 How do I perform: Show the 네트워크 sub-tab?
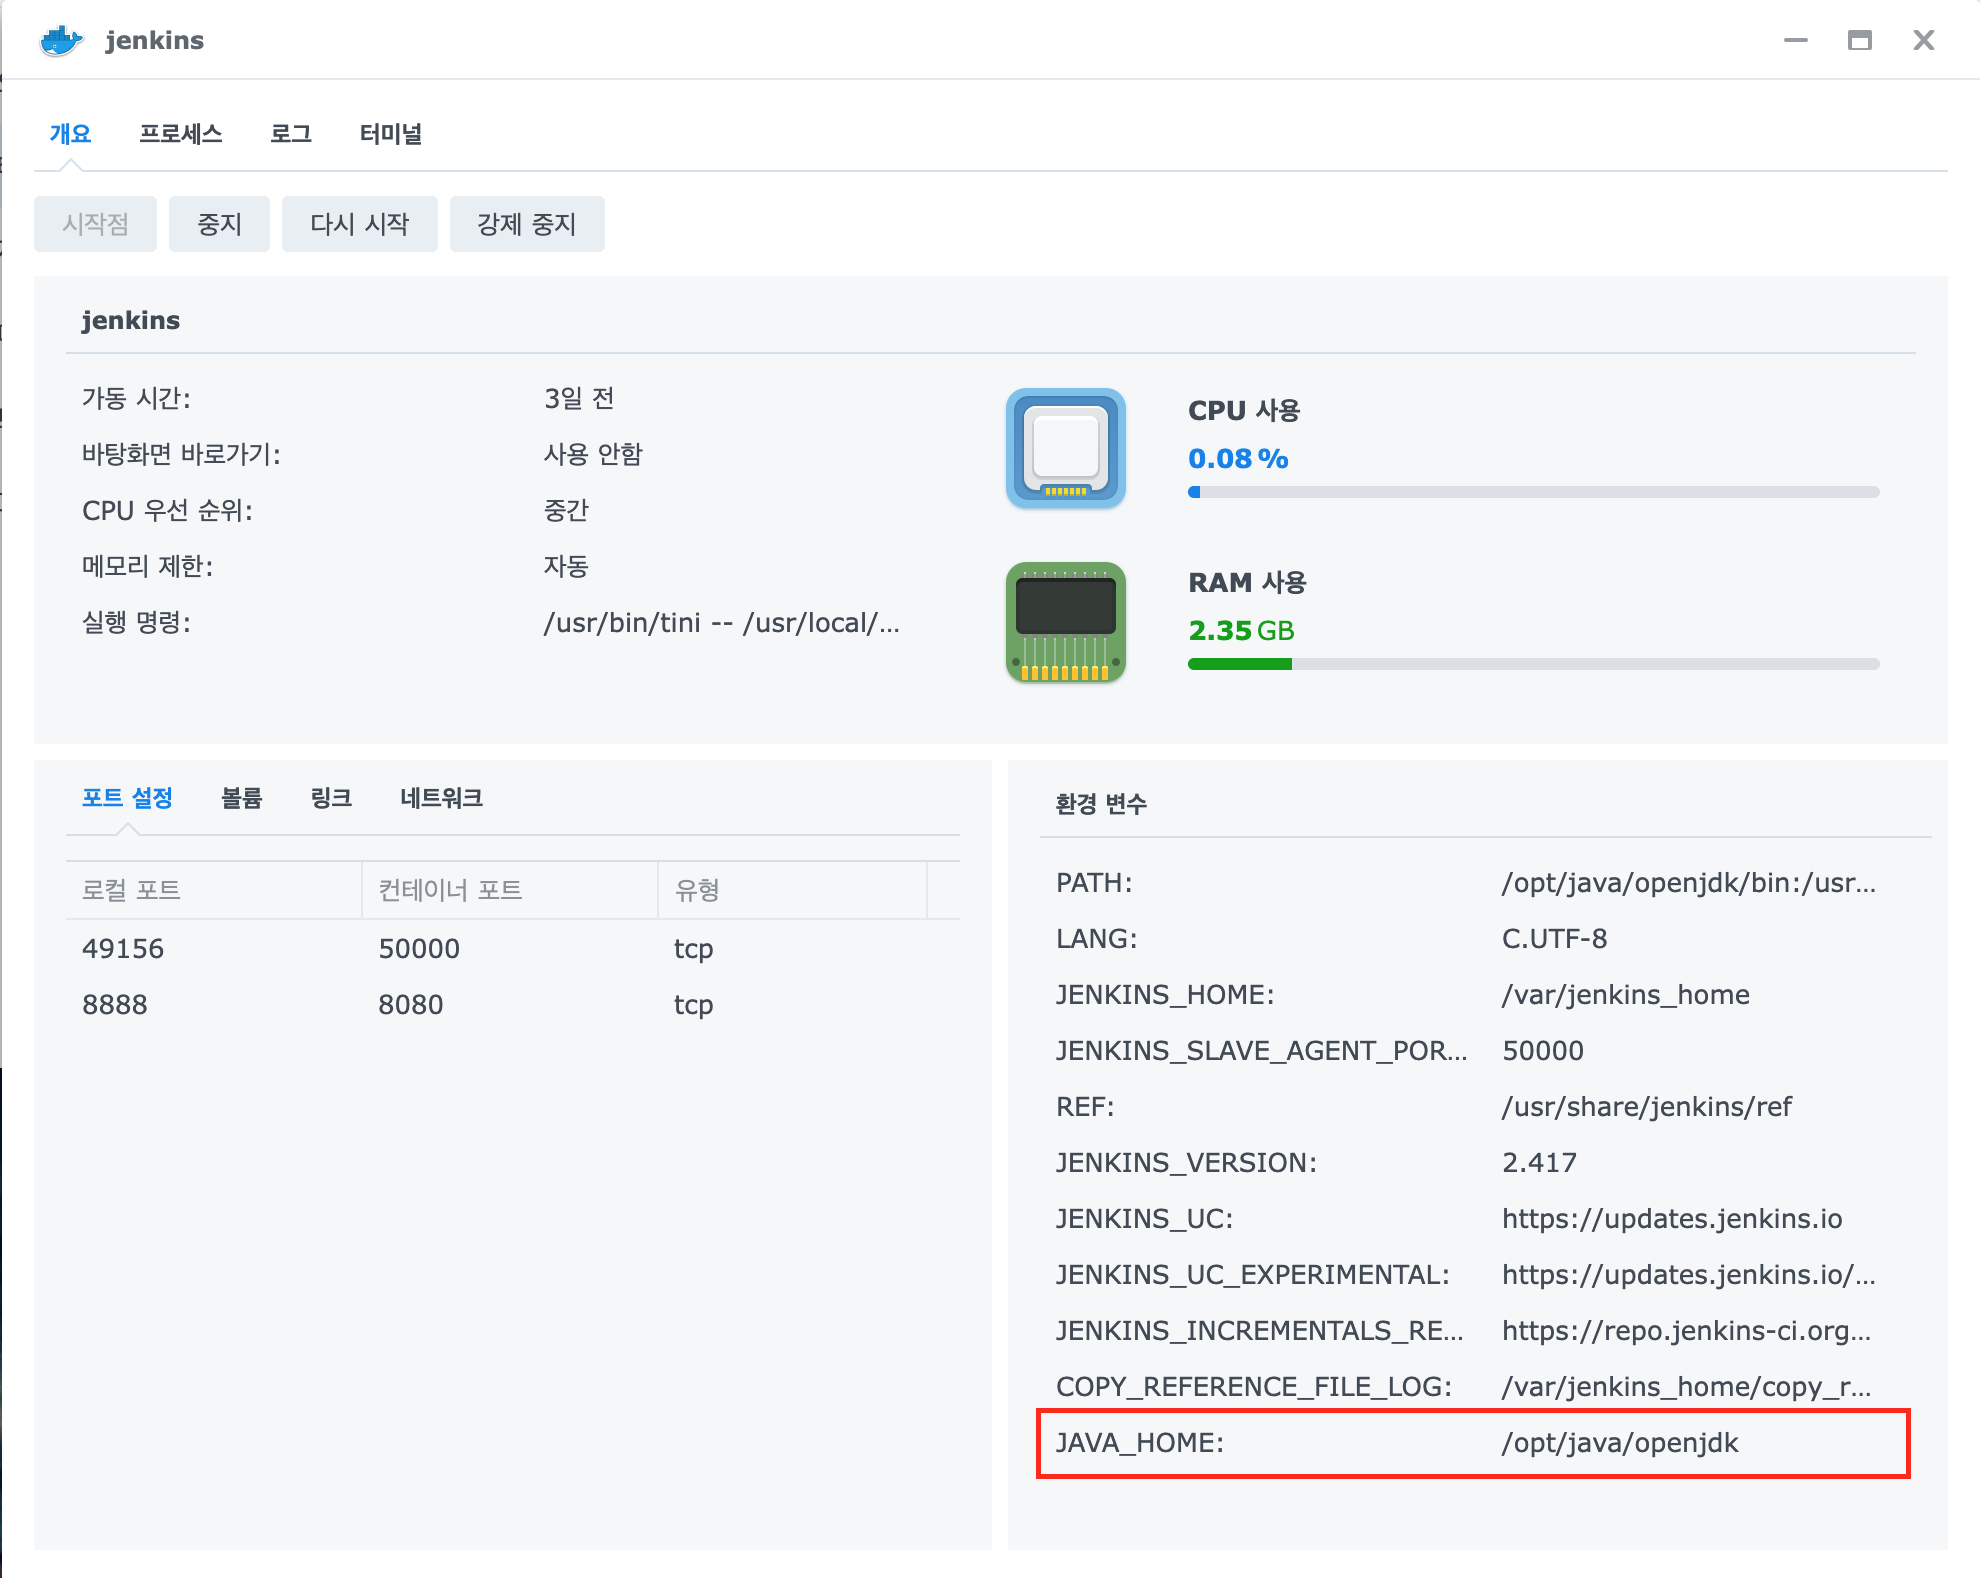point(441,798)
